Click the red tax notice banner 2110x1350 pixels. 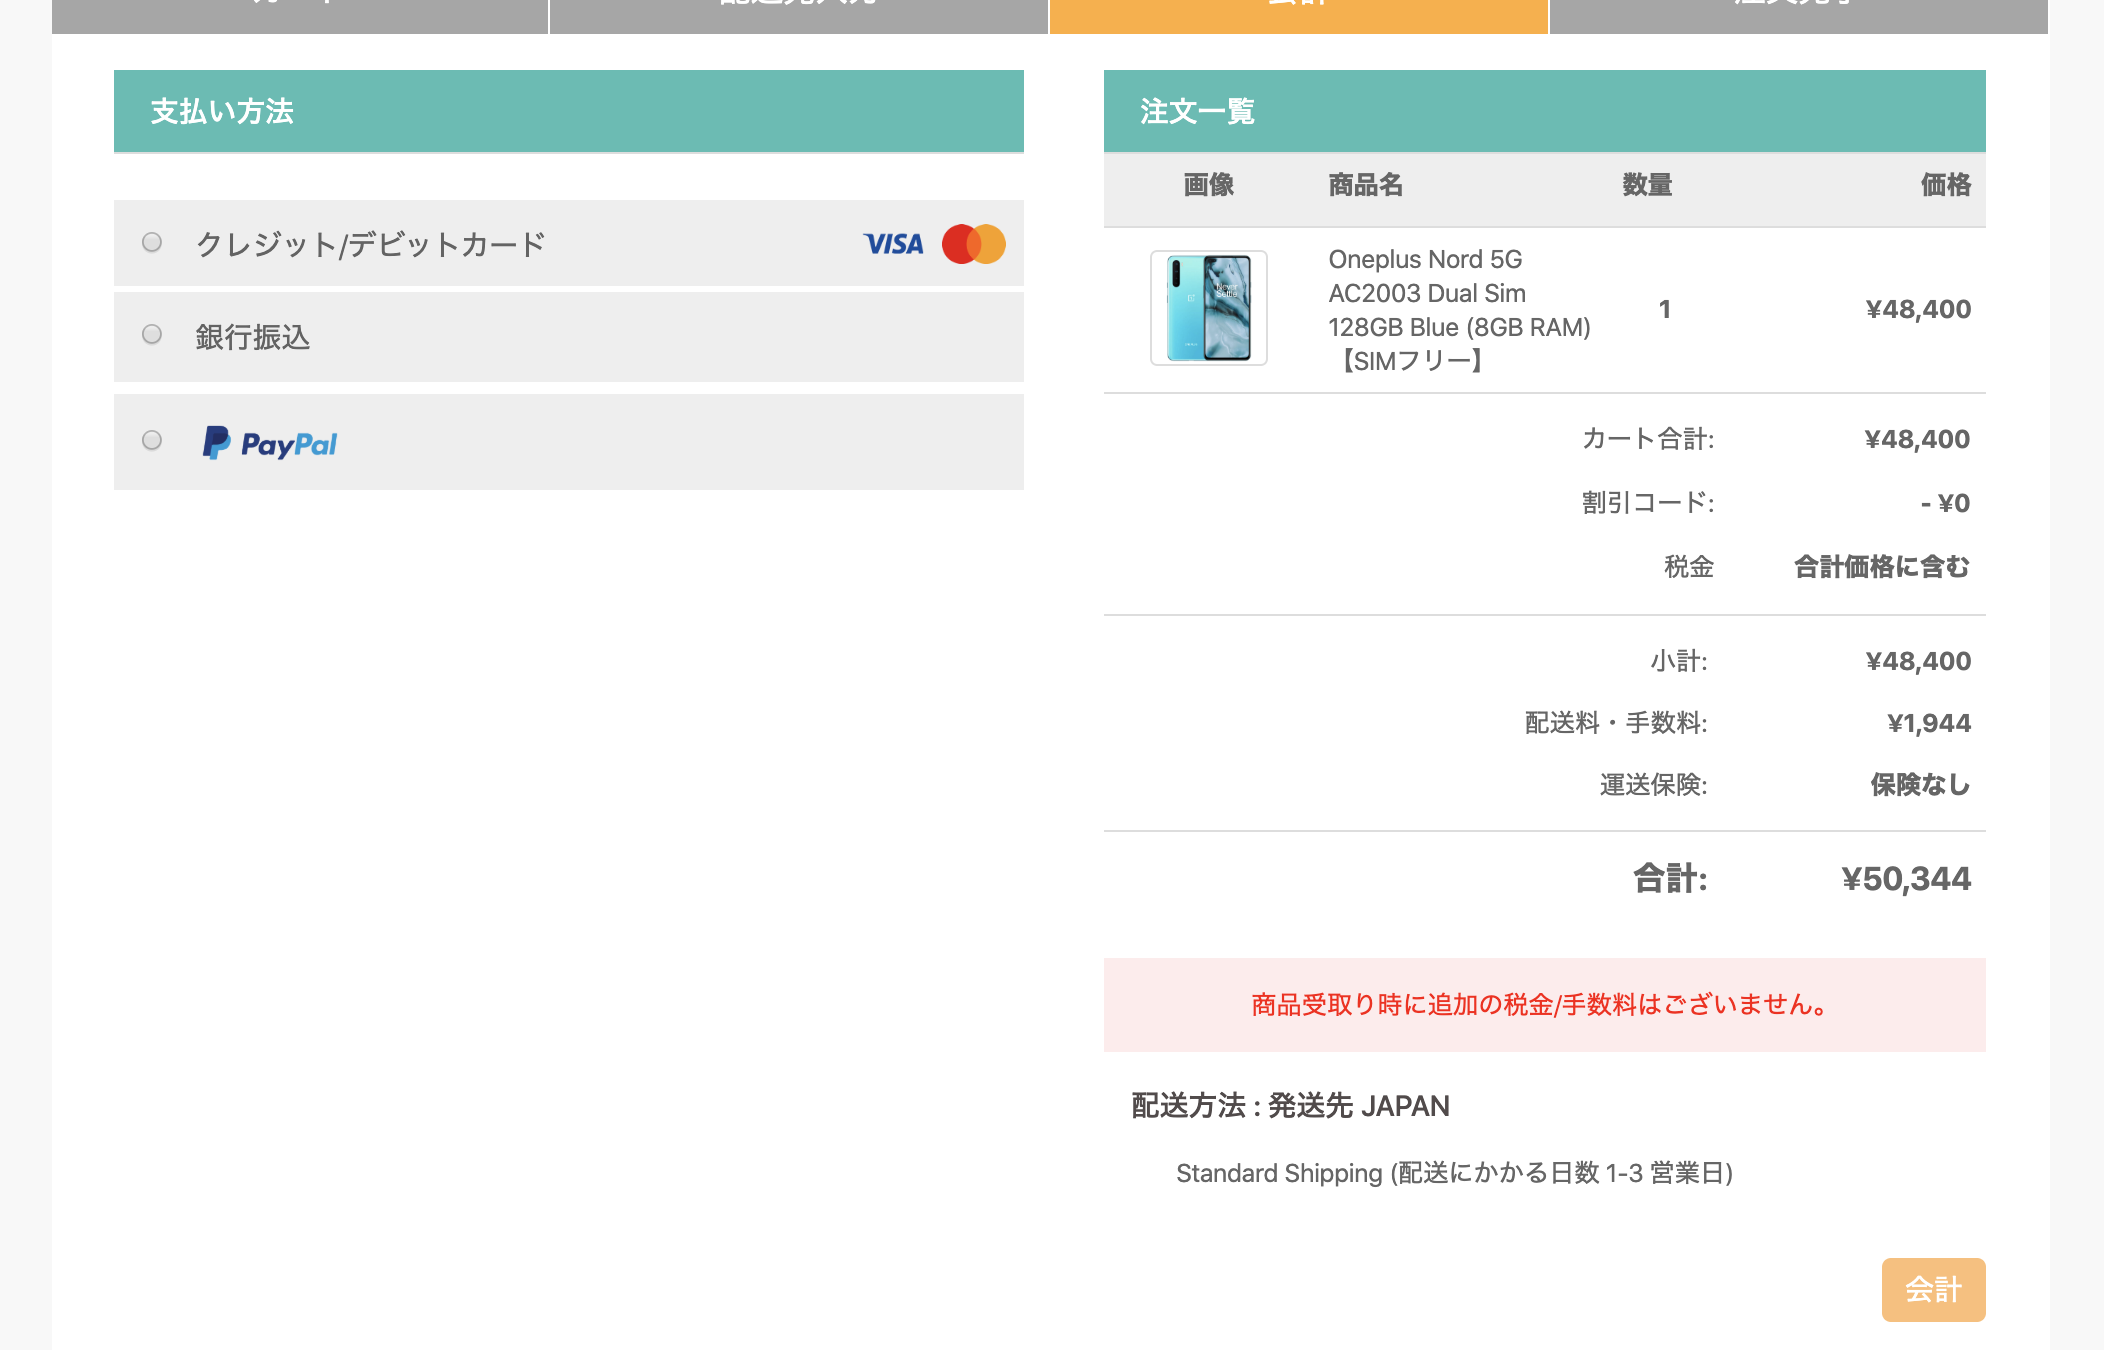coord(1544,1004)
